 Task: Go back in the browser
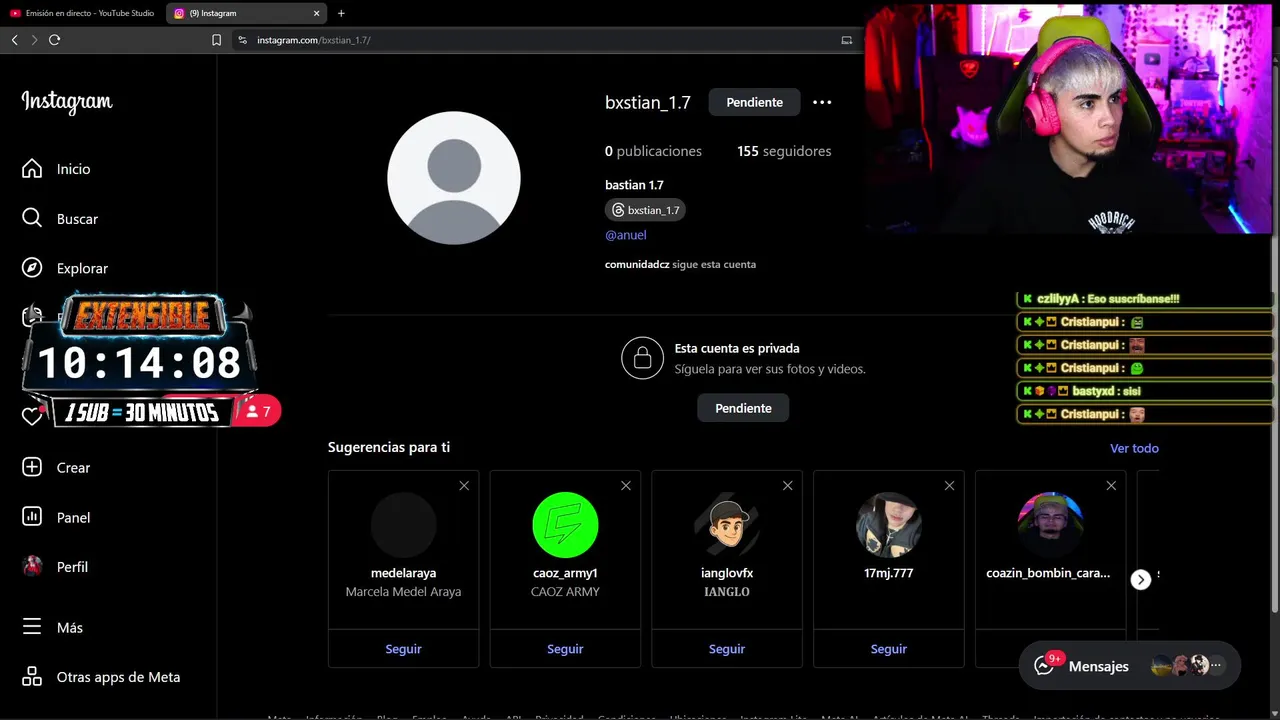[14, 40]
